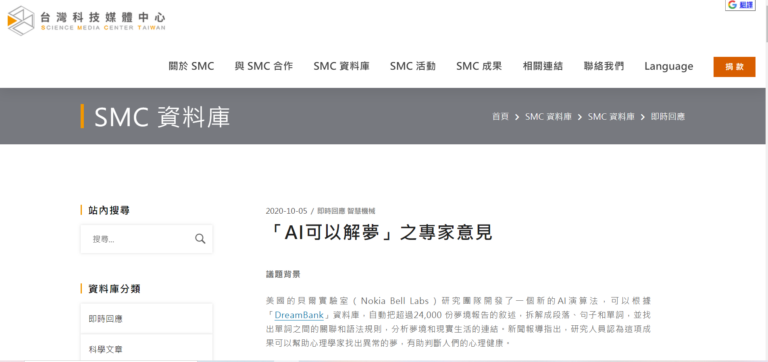
Task: Open the 相關連結 menu
Action: coord(543,66)
